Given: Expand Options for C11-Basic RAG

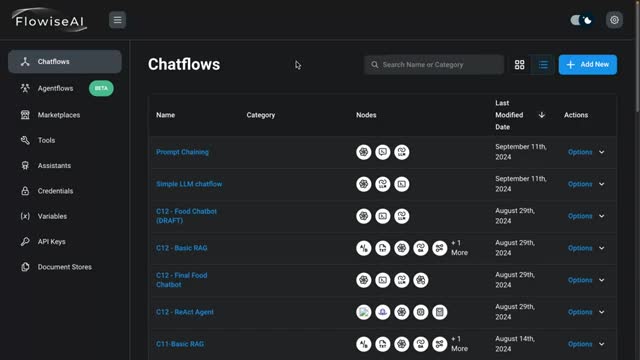Looking at the screenshot, I should pyautogui.click(x=586, y=344).
